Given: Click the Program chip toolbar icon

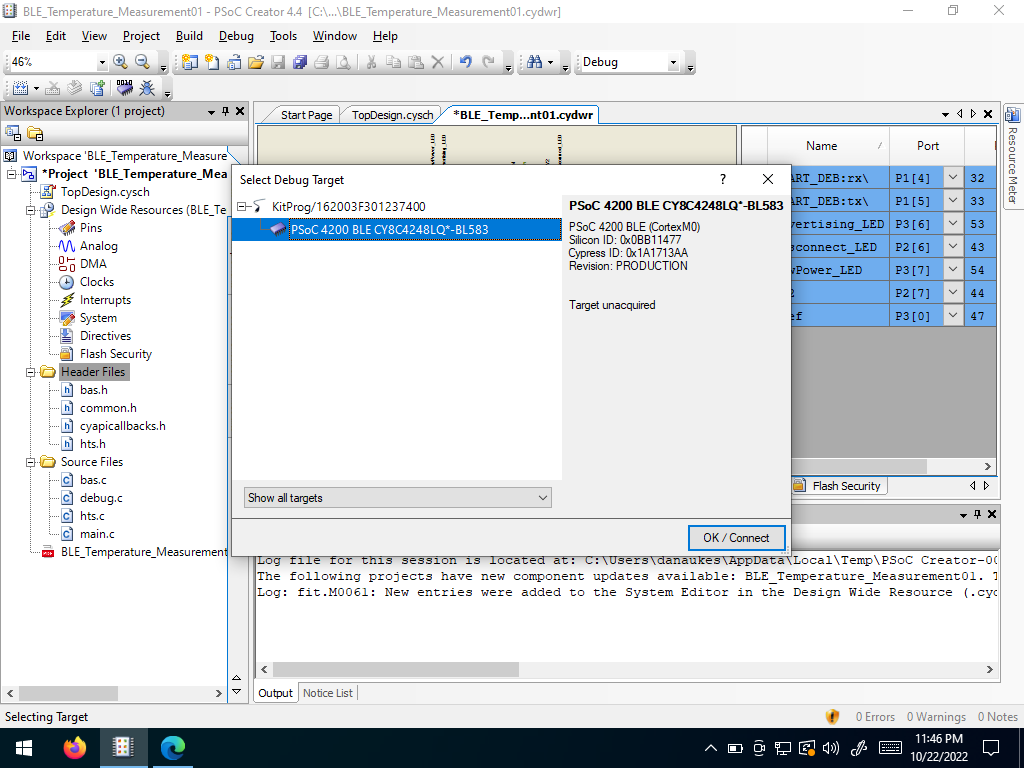Looking at the screenshot, I should click(x=125, y=88).
